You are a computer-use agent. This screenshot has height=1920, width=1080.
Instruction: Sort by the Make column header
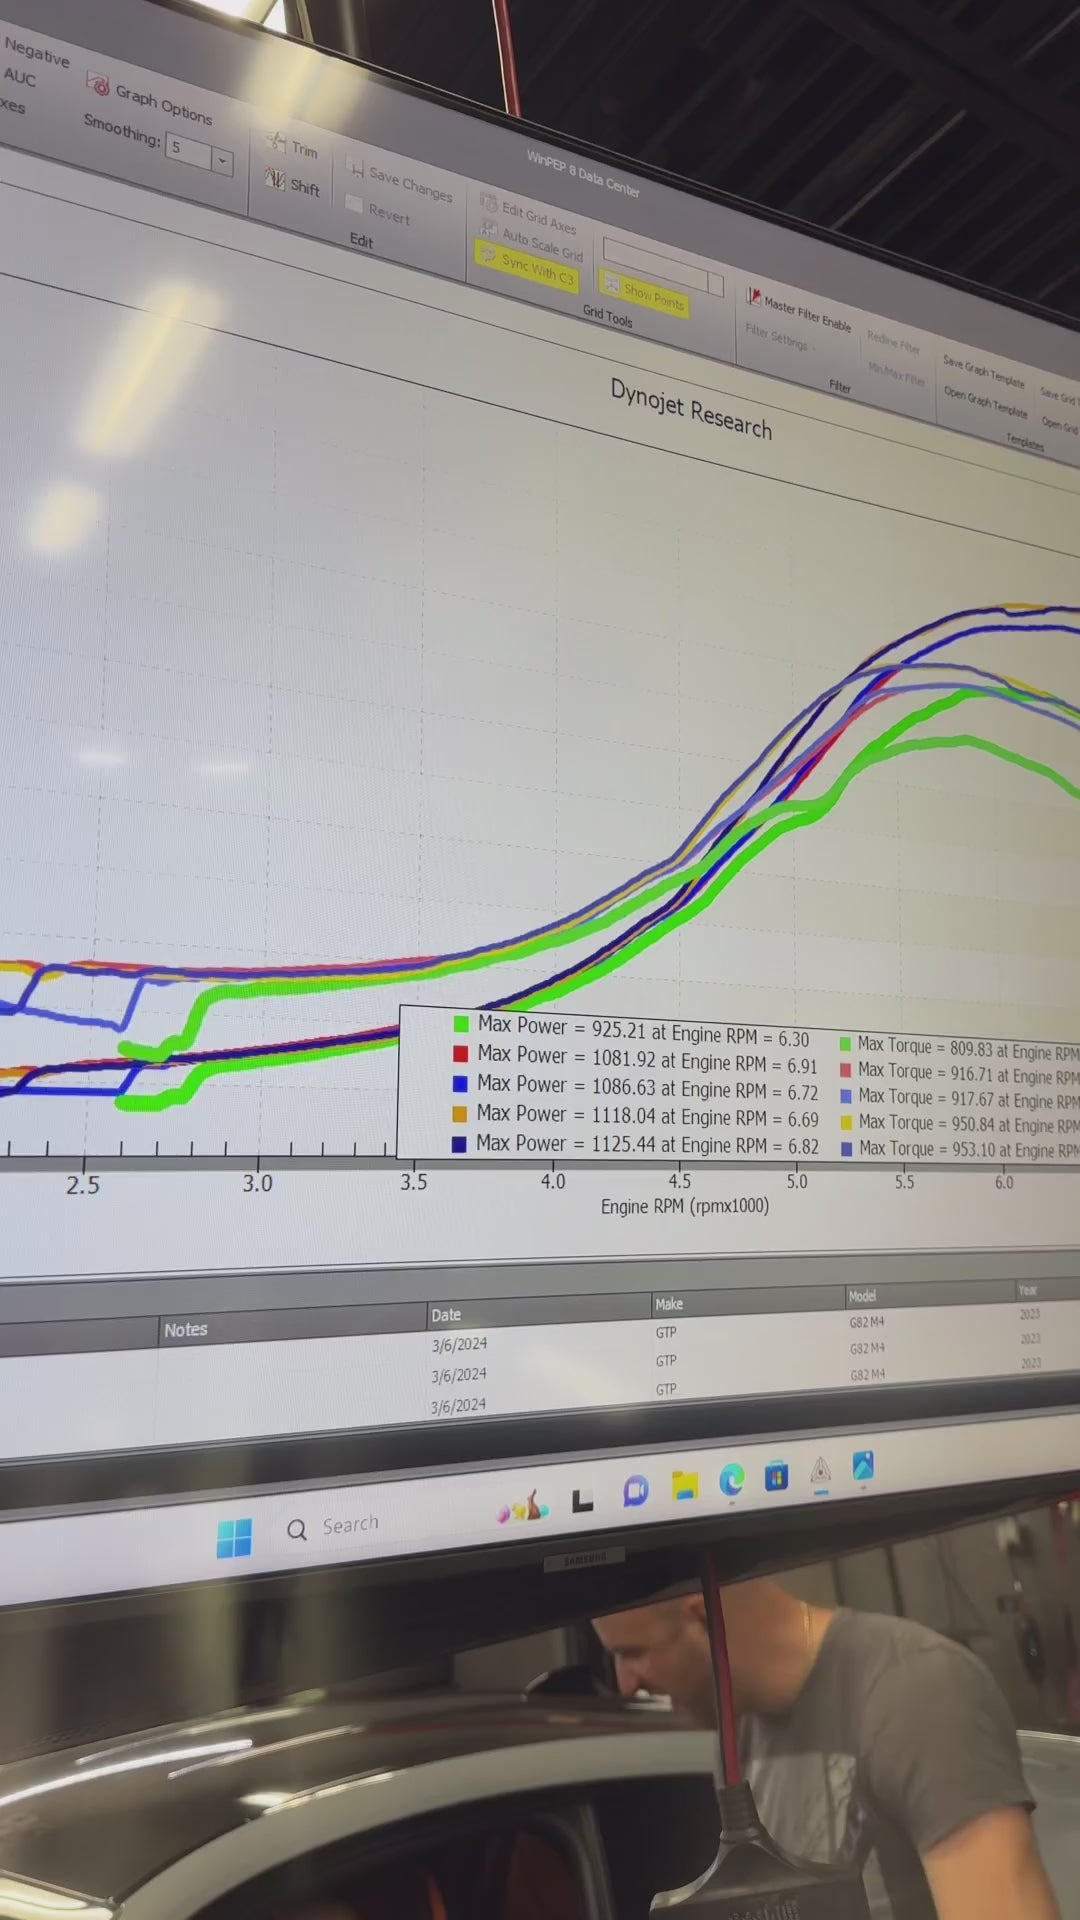point(748,1301)
